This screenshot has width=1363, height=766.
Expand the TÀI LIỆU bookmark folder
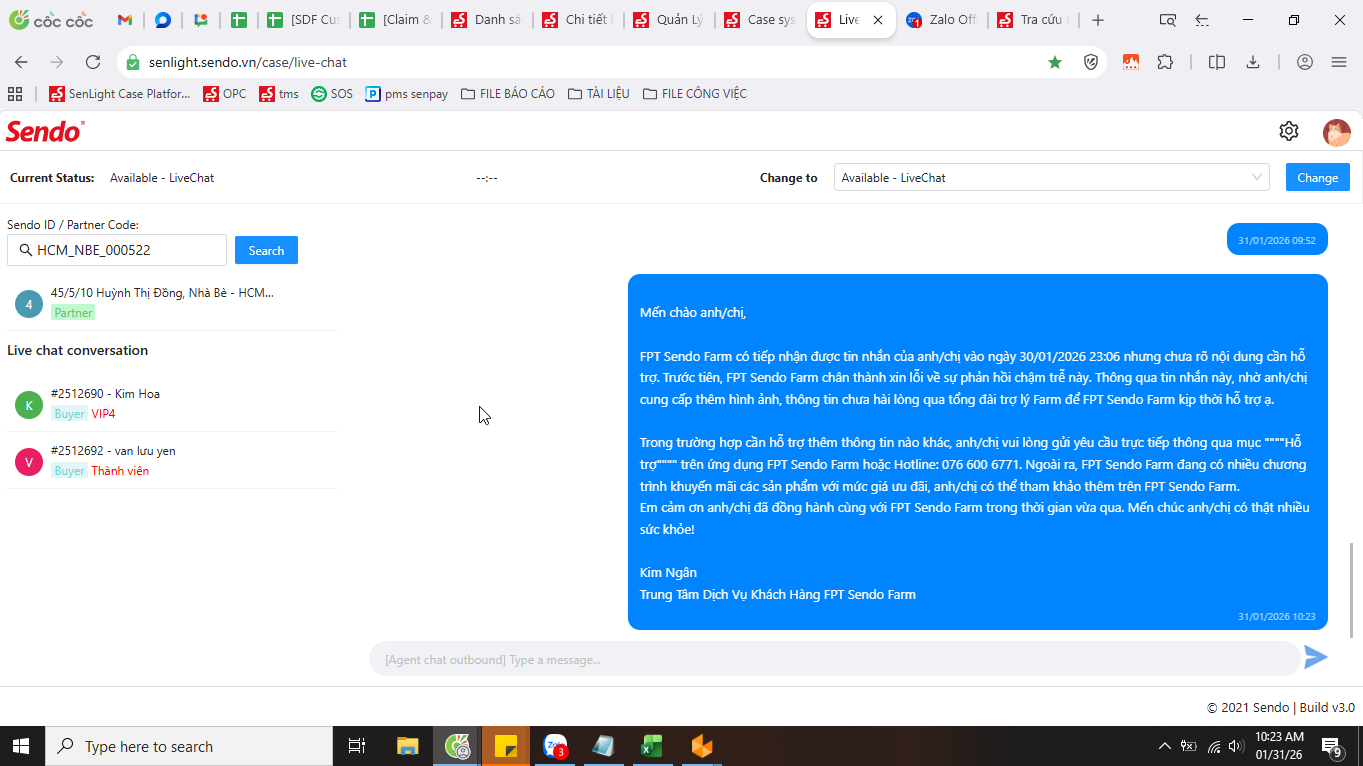pyautogui.click(x=598, y=94)
